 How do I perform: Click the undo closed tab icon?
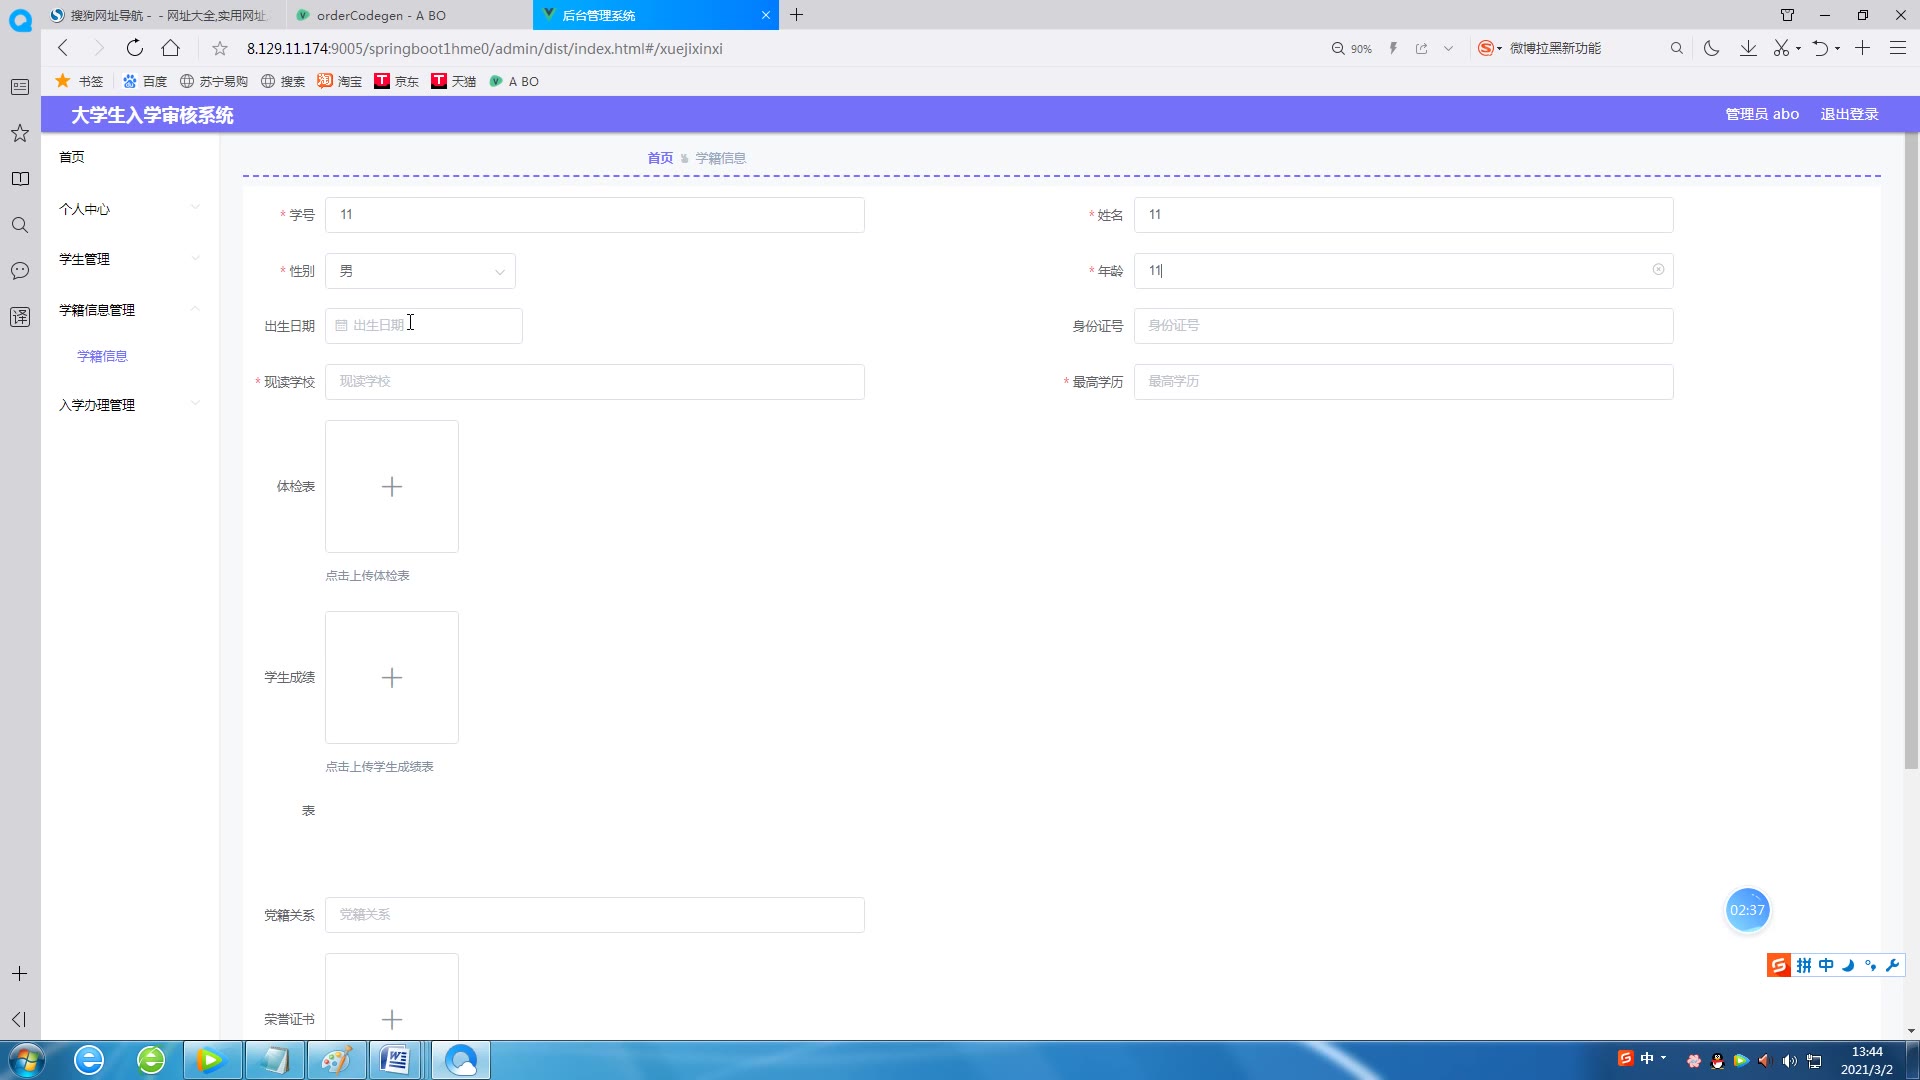pyautogui.click(x=1820, y=48)
